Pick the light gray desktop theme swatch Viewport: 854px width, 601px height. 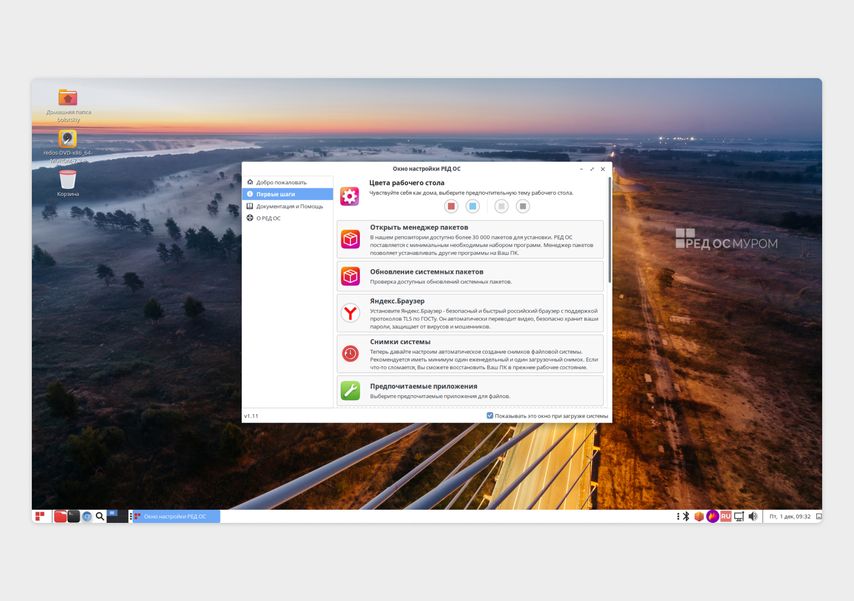point(502,206)
